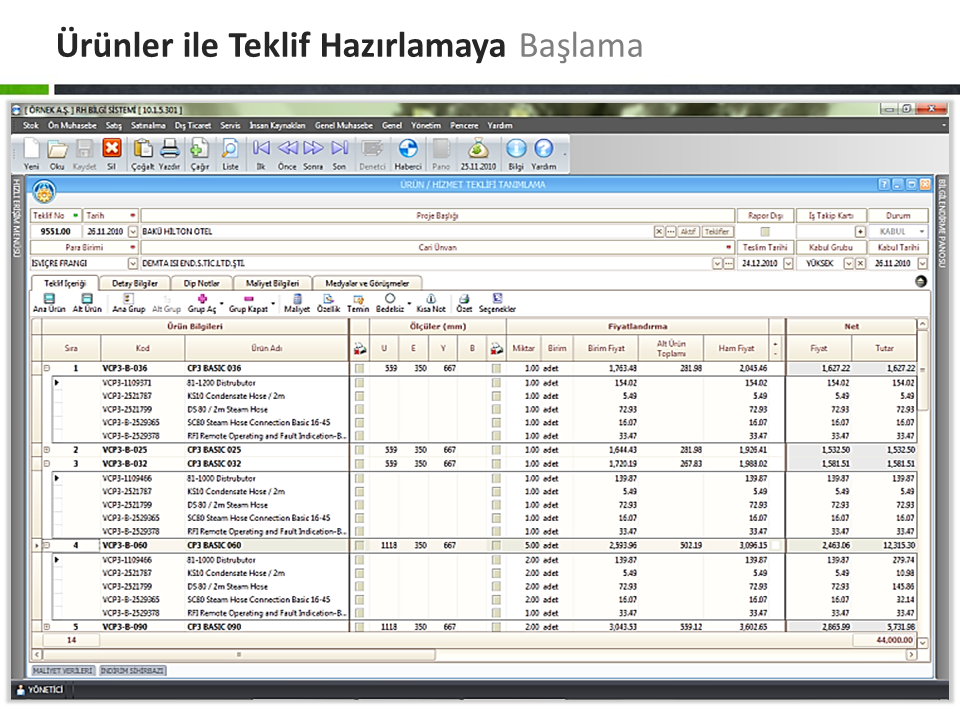The width and height of the screenshot is (960, 720).
Task: Click the Aktif button
Action: (x=689, y=231)
